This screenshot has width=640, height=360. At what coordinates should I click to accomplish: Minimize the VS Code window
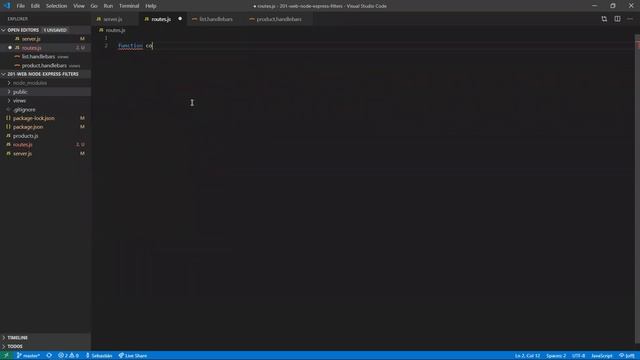pyautogui.click(x=594, y=6)
